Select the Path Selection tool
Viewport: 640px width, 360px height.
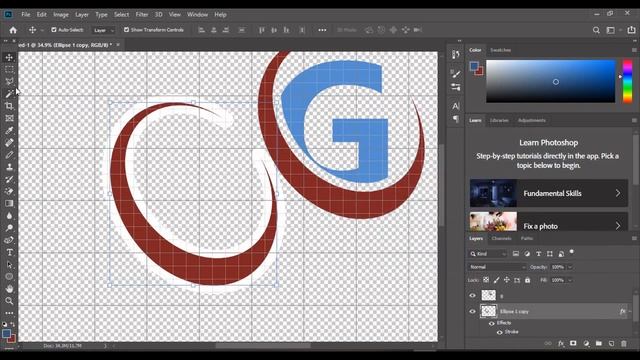[9, 264]
